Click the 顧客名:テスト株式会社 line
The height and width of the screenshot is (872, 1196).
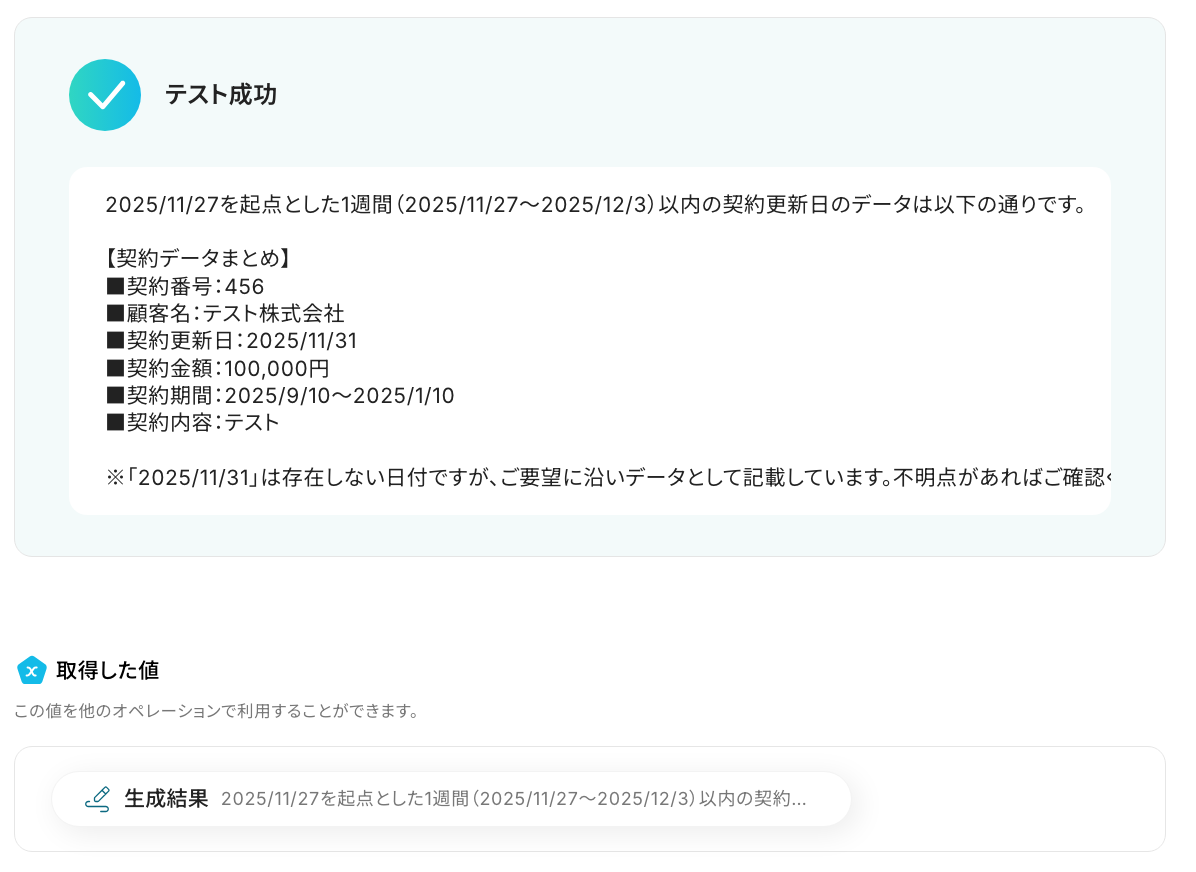click(226, 314)
